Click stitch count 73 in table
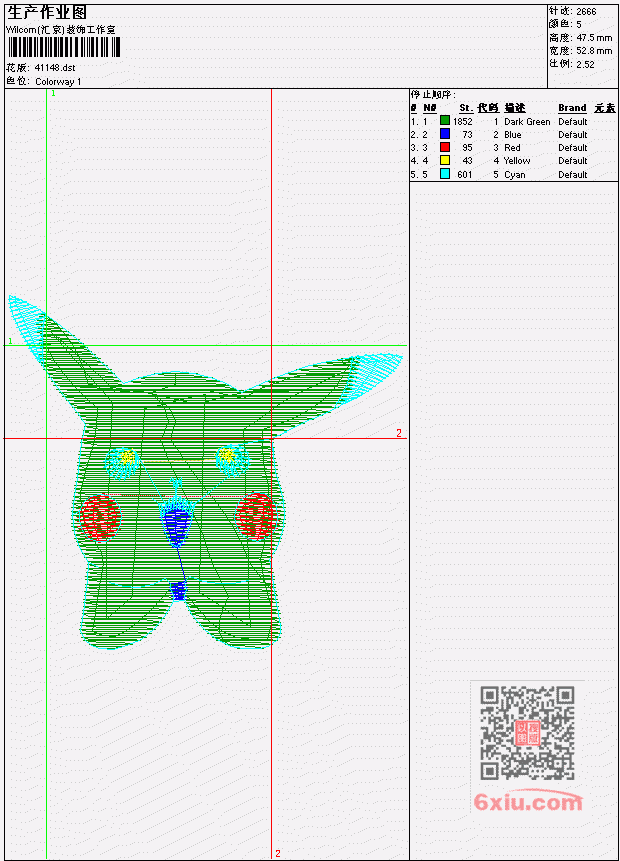 point(467,135)
